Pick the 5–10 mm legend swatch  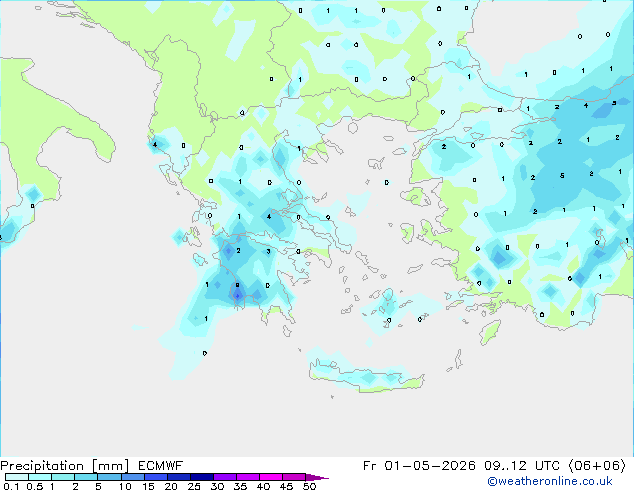point(109,477)
